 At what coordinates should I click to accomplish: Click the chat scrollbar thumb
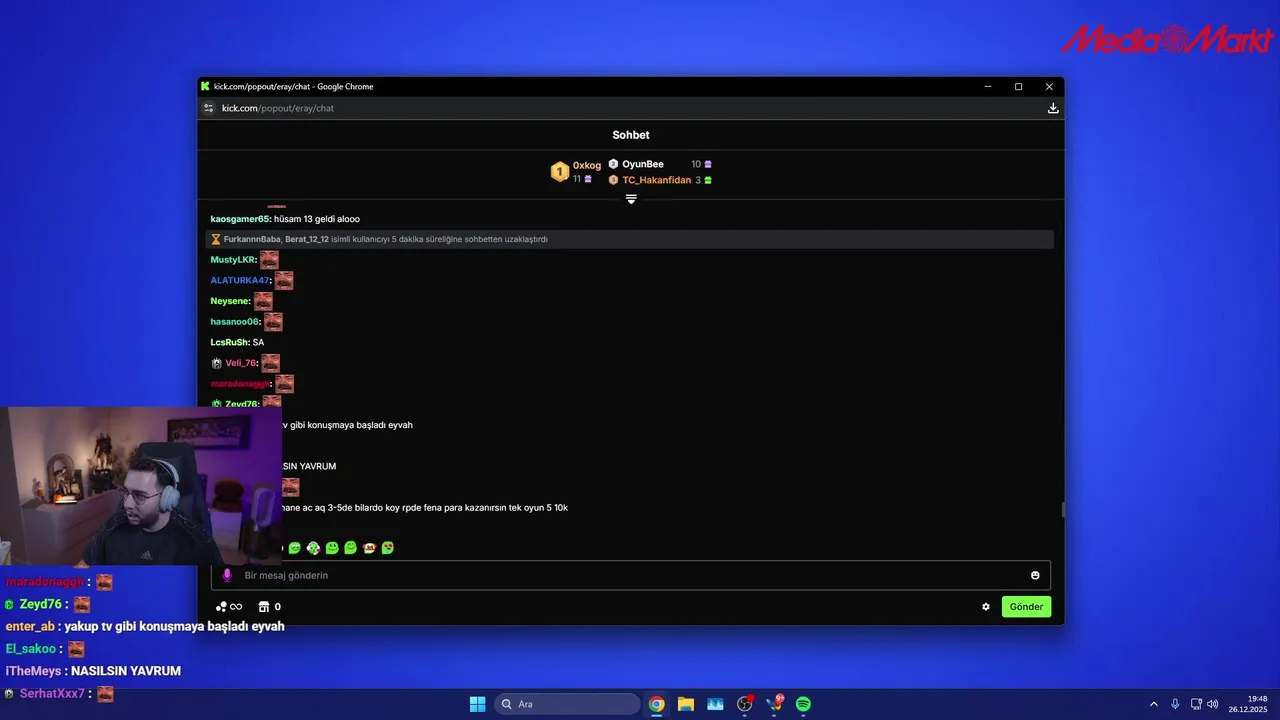click(1063, 510)
